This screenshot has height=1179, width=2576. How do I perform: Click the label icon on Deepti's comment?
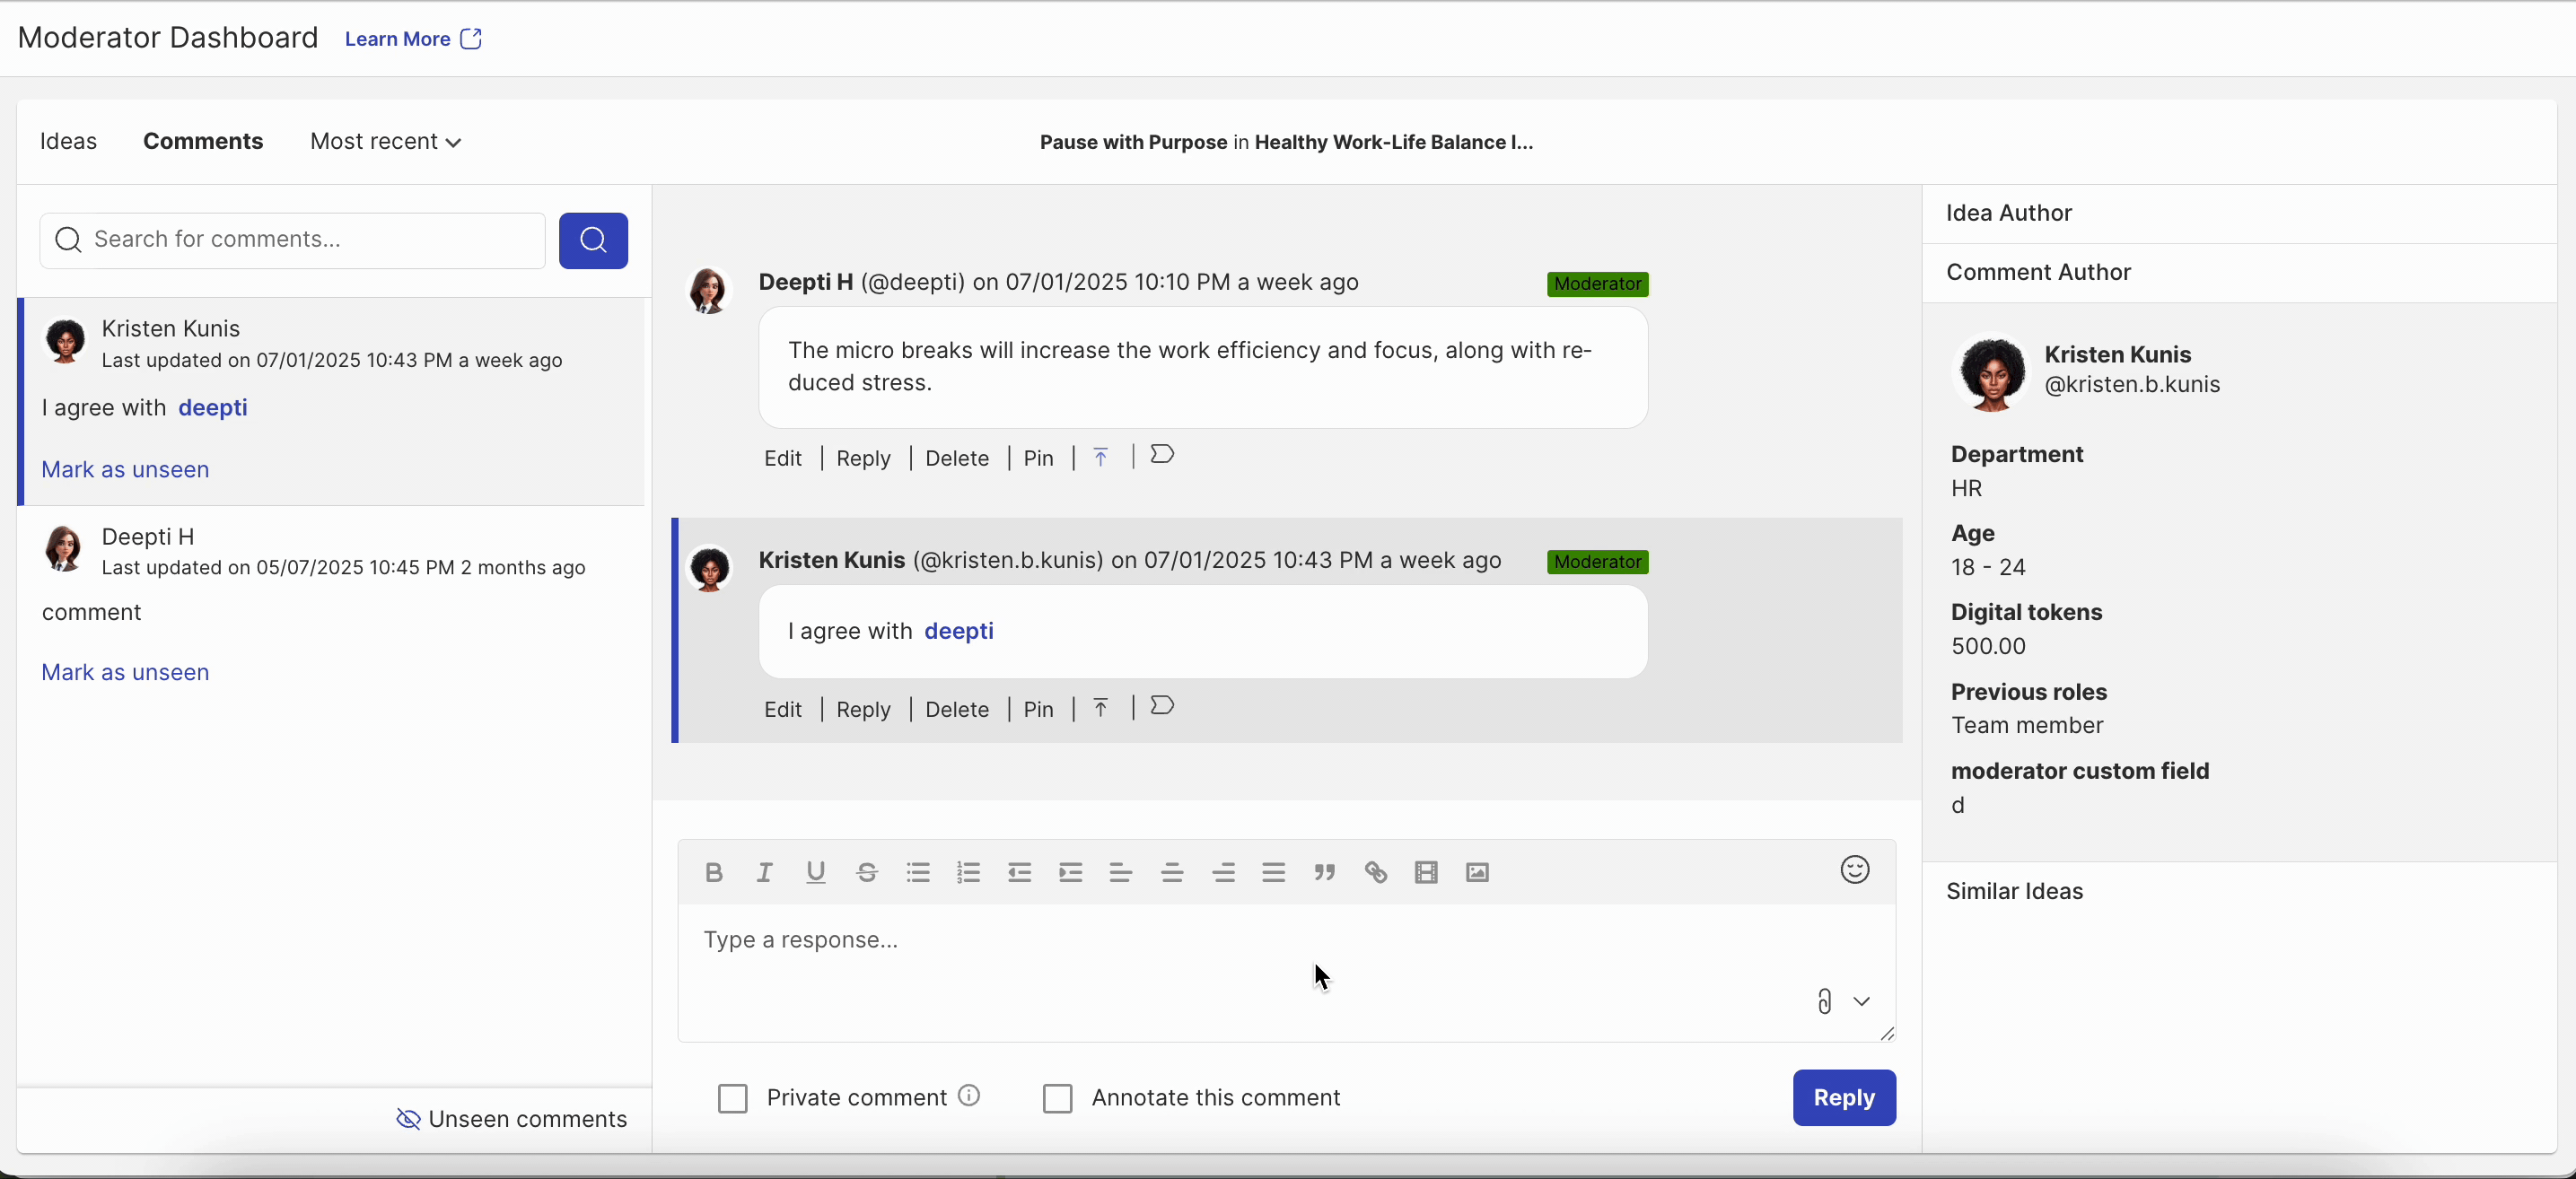click(x=1161, y=455)
